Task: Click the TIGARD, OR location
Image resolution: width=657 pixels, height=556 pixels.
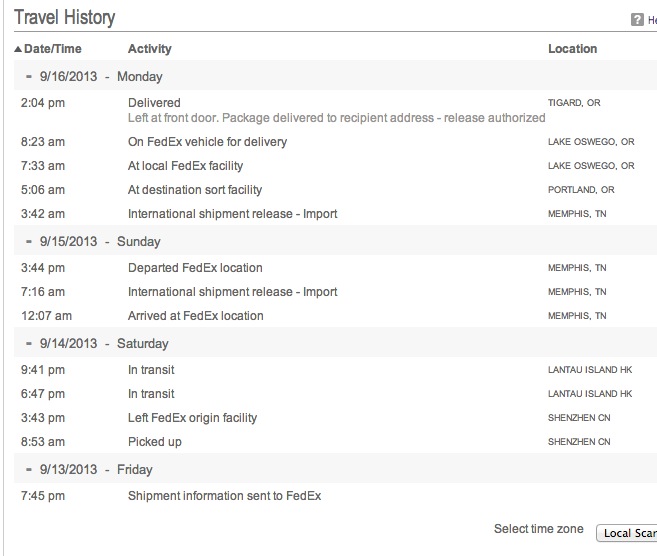Action: point(574,103)
